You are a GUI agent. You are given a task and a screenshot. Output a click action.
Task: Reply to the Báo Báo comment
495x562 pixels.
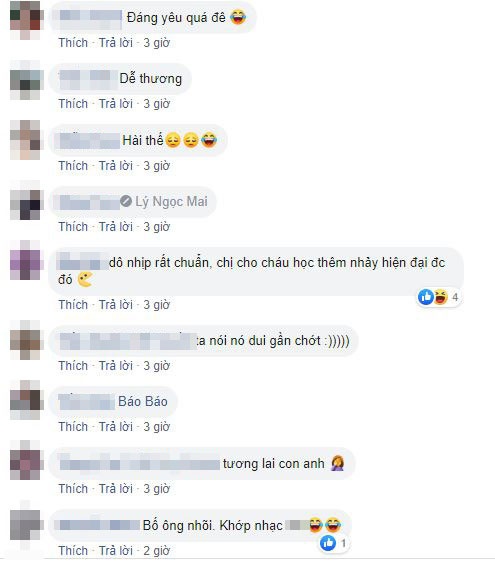116,427
